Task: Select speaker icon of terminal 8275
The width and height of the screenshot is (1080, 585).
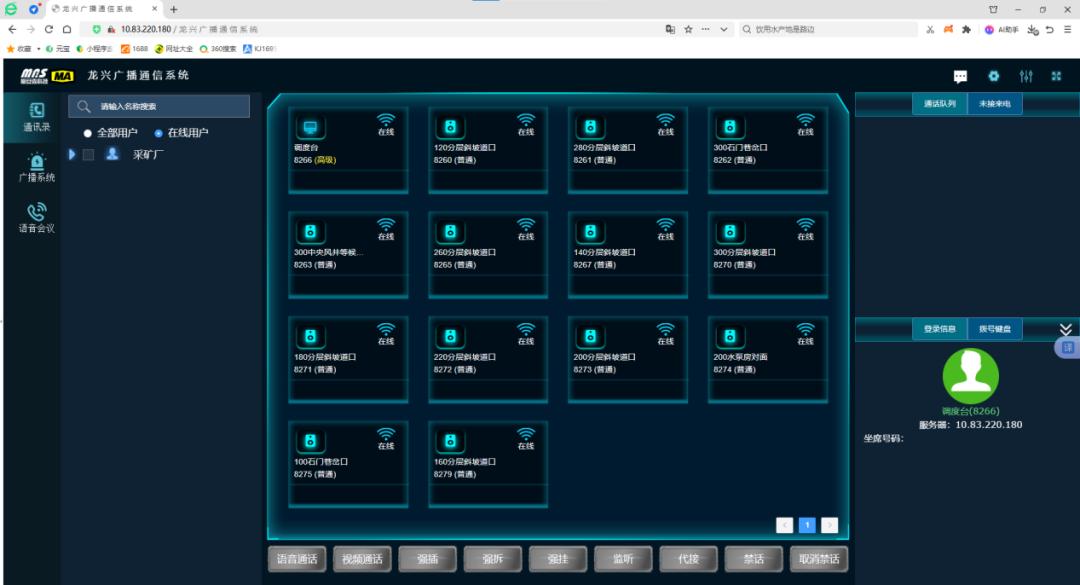Action: (x=310, y=442)
